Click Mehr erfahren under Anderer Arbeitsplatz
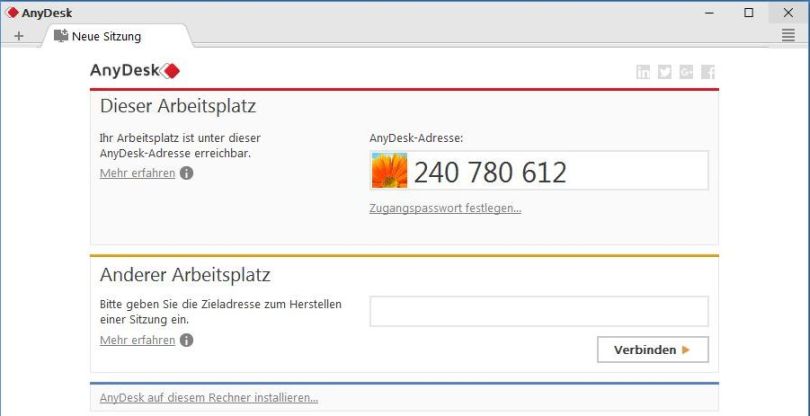The image size is (810, 416). tap(137, 341)
